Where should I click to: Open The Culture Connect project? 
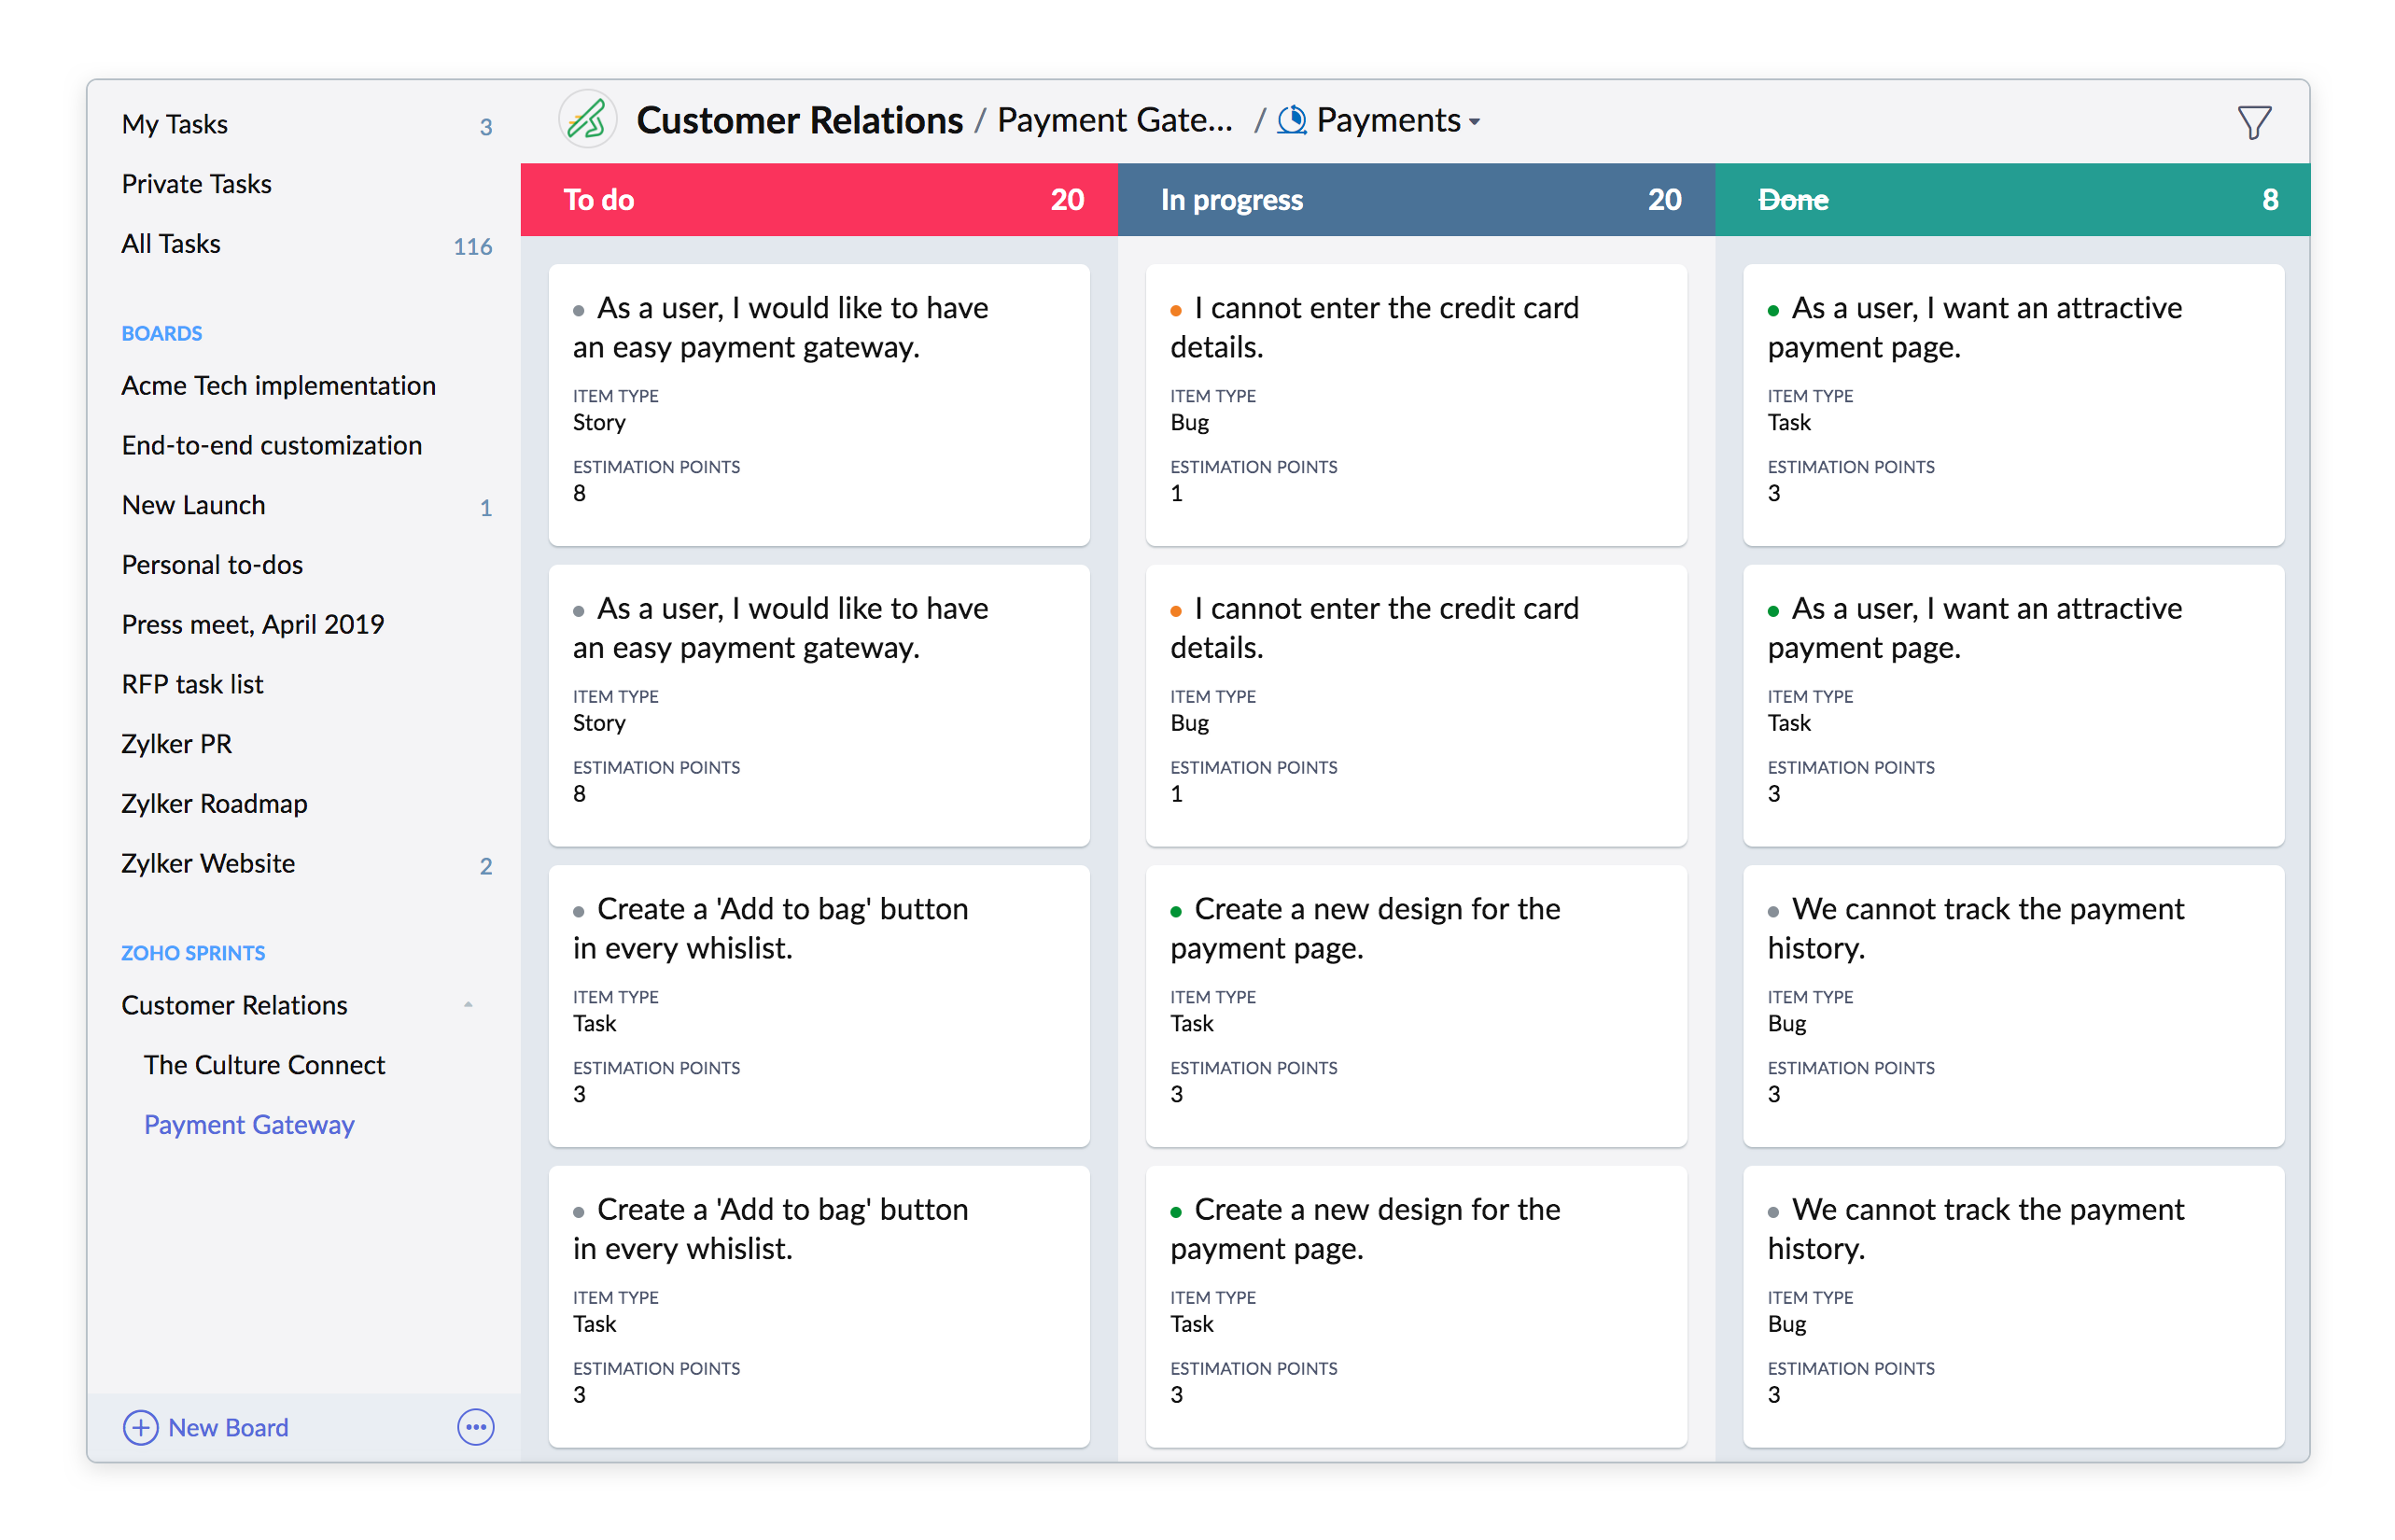tap(264, 1065)
